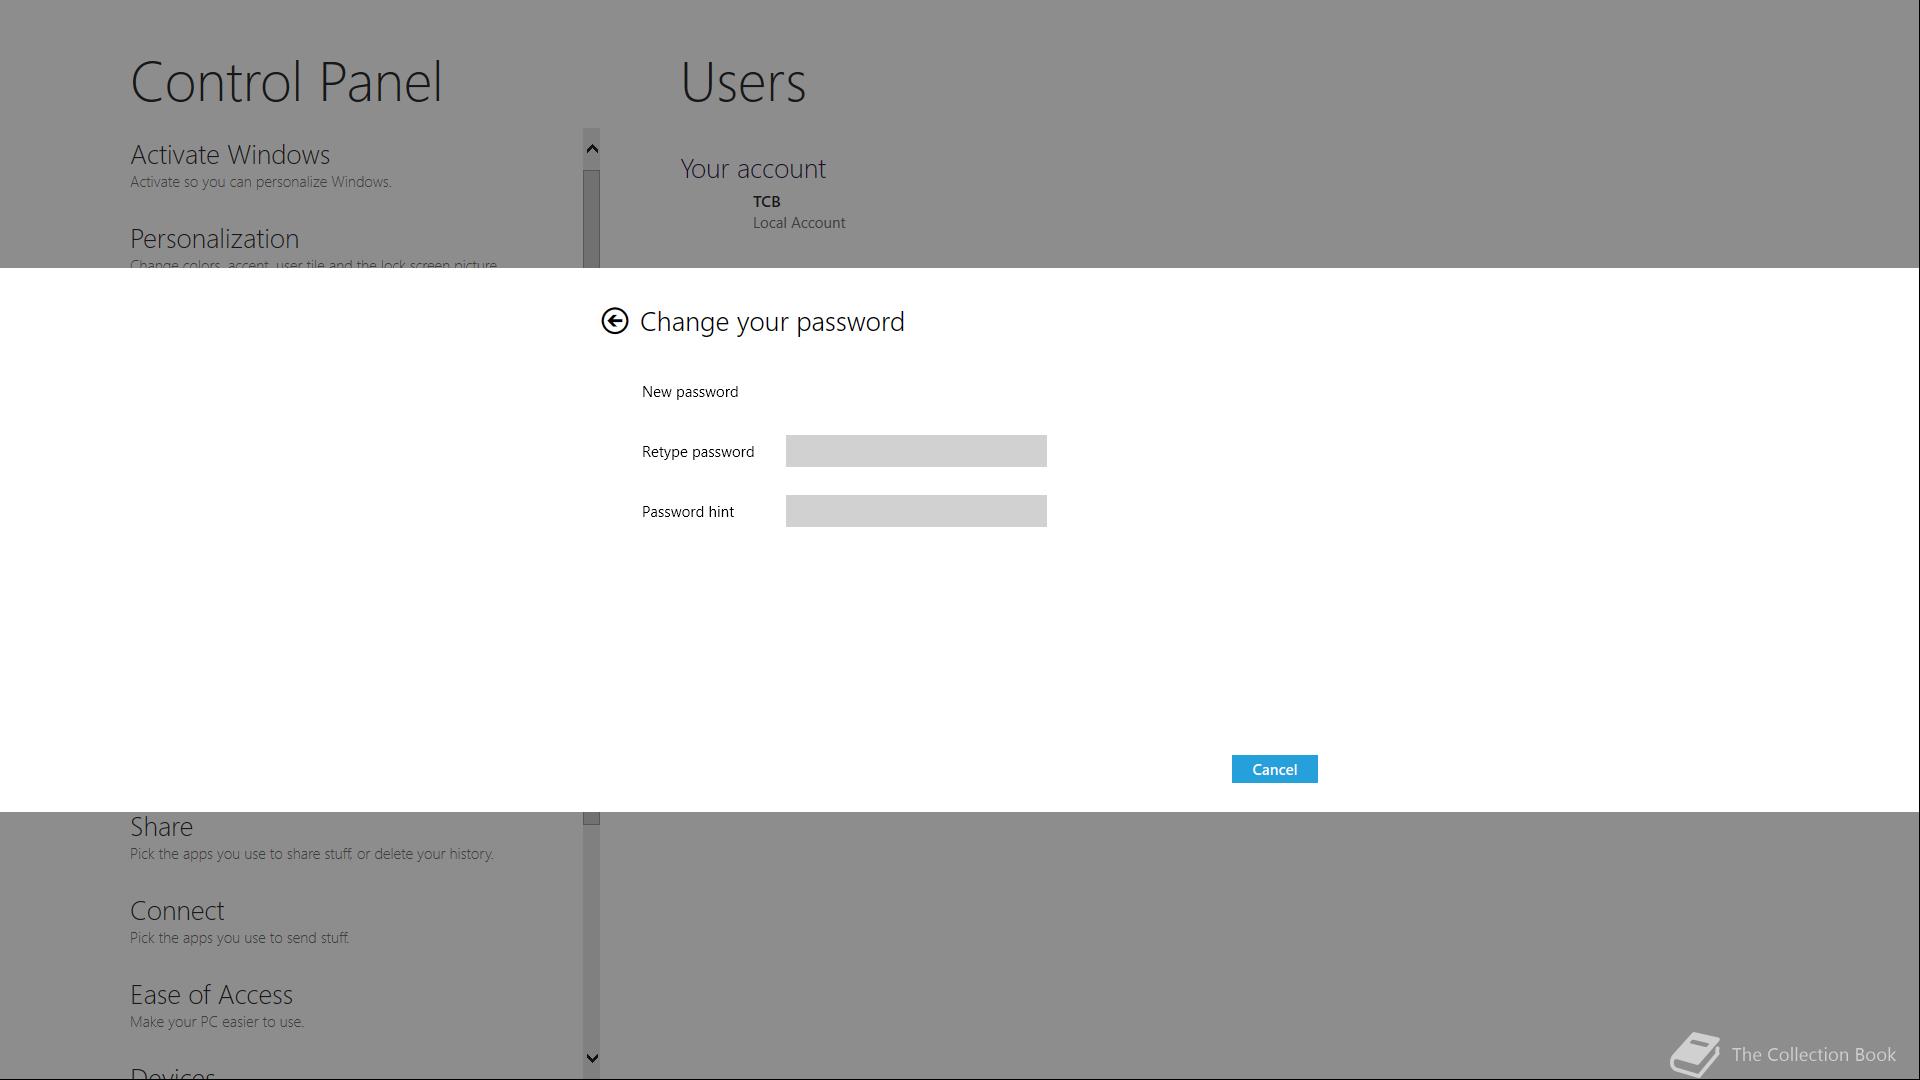
Task: Open the Share settings category
Action: click(161, 827)
